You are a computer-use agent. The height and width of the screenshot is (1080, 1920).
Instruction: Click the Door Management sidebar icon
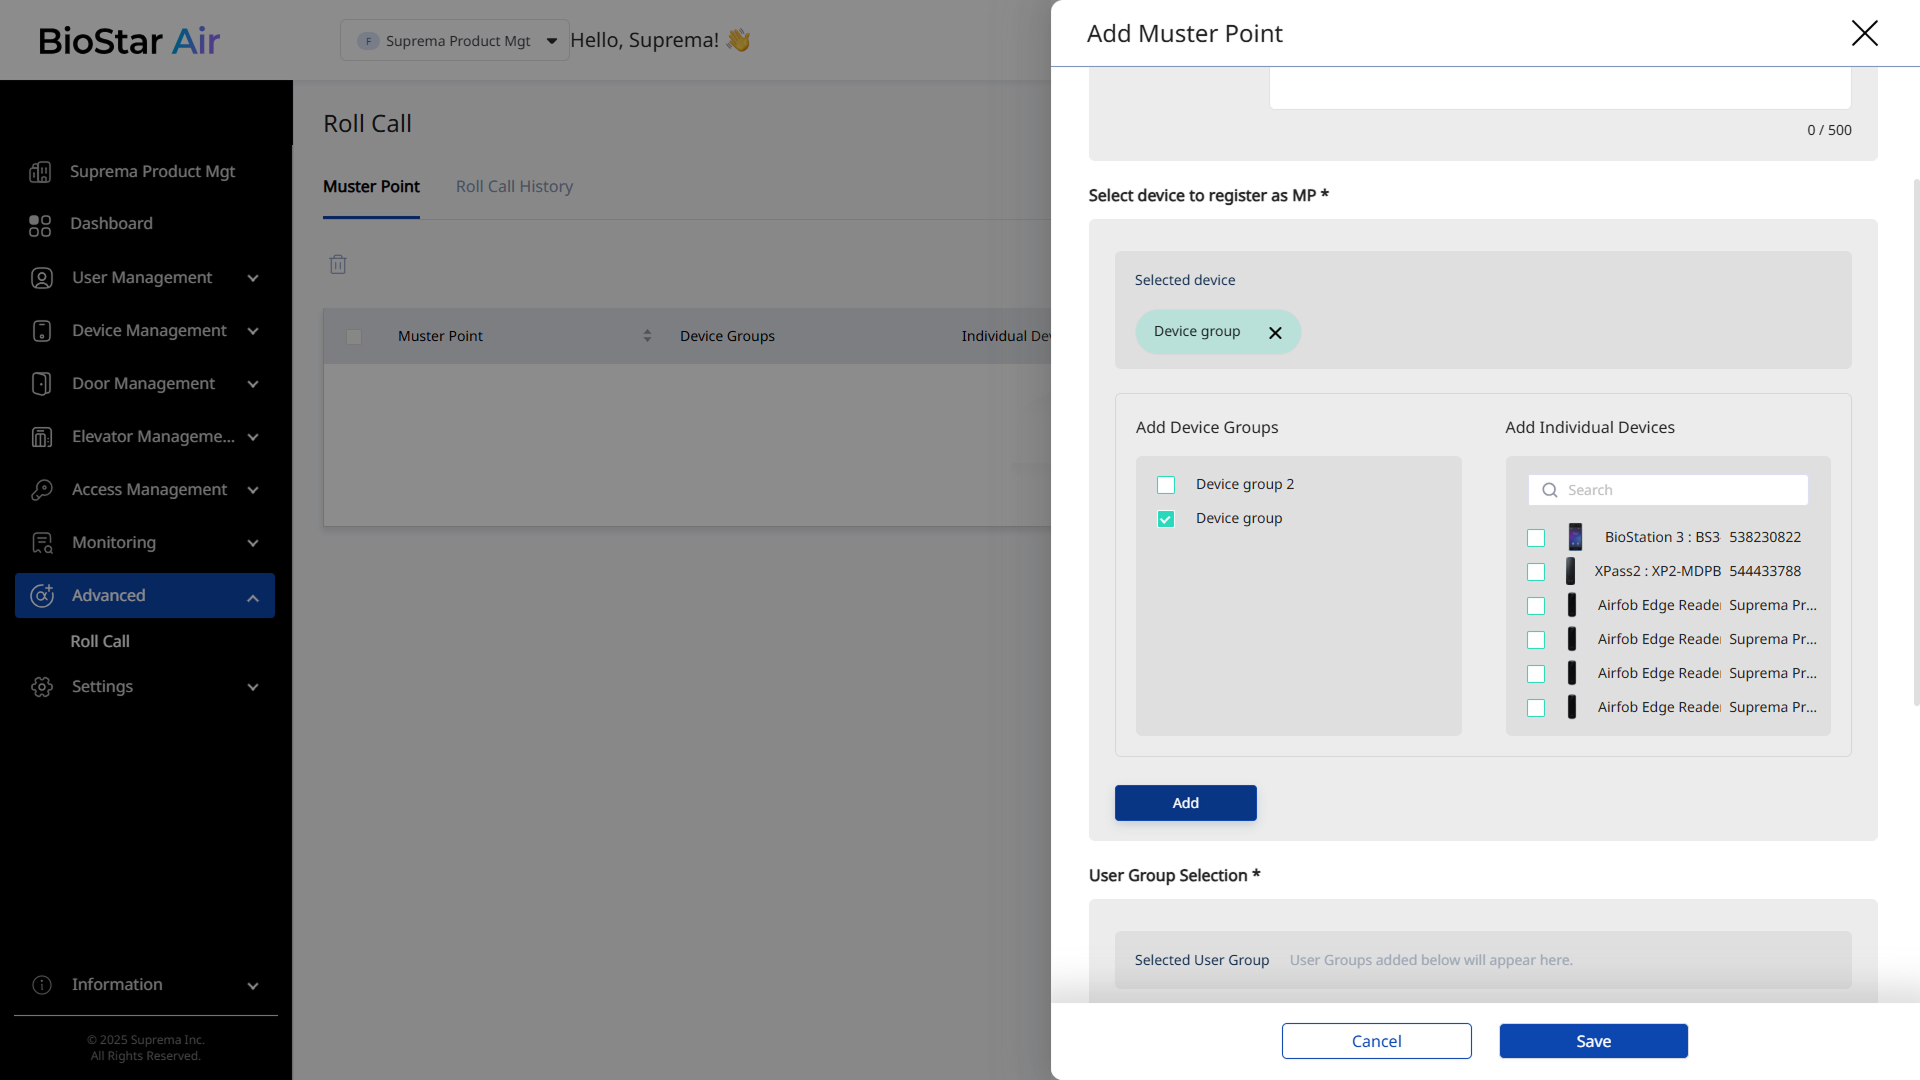[x=41, y=384]
